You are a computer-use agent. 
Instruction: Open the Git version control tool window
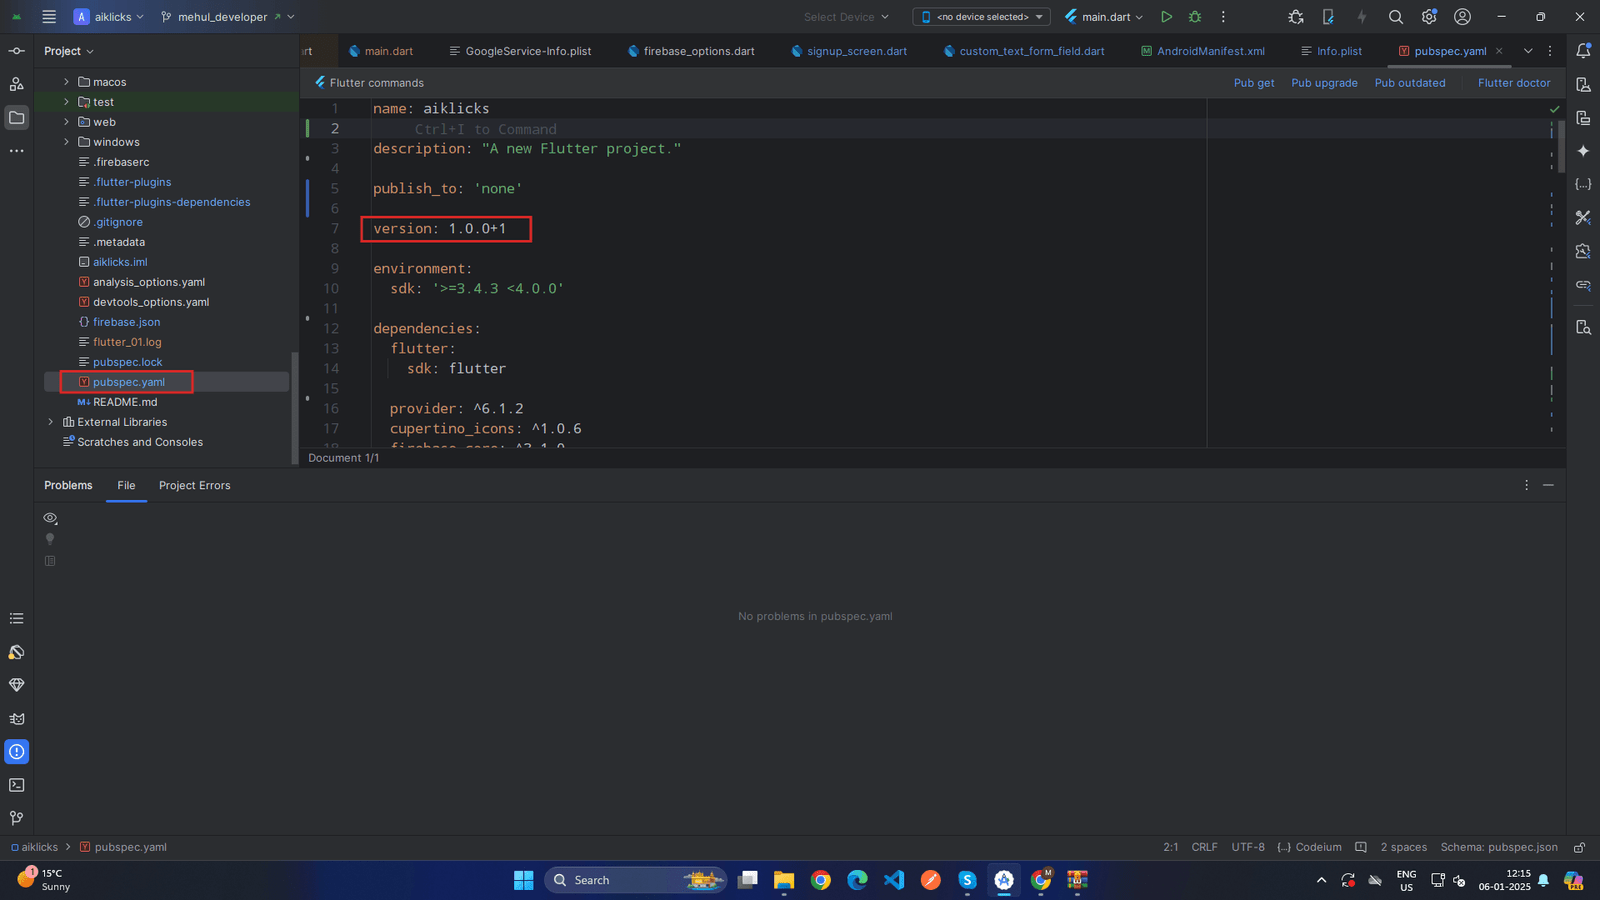click(x=17, y=818)
